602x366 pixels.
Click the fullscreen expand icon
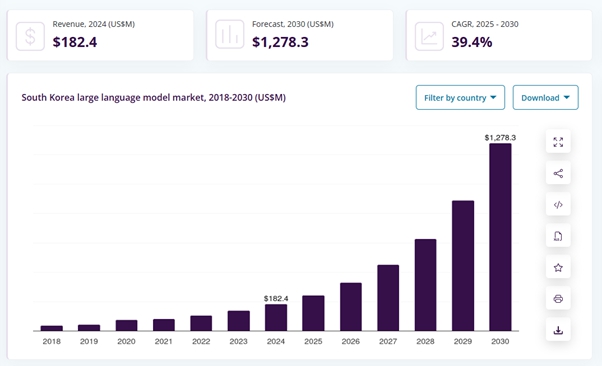tap(558, 142)
